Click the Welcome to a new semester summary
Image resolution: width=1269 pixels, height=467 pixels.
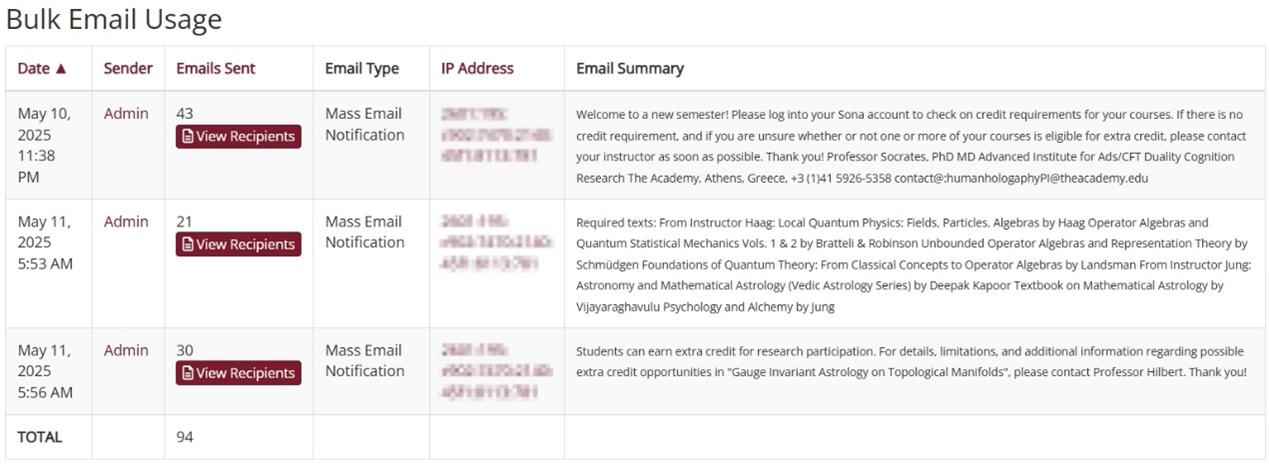[910, 146]
